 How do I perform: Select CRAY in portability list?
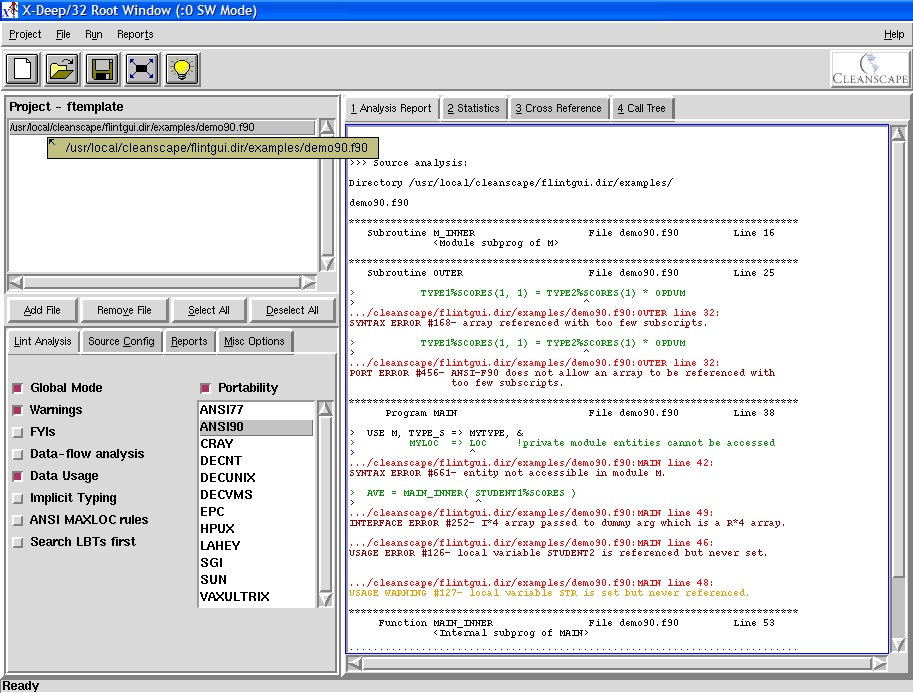coord(256,444)
